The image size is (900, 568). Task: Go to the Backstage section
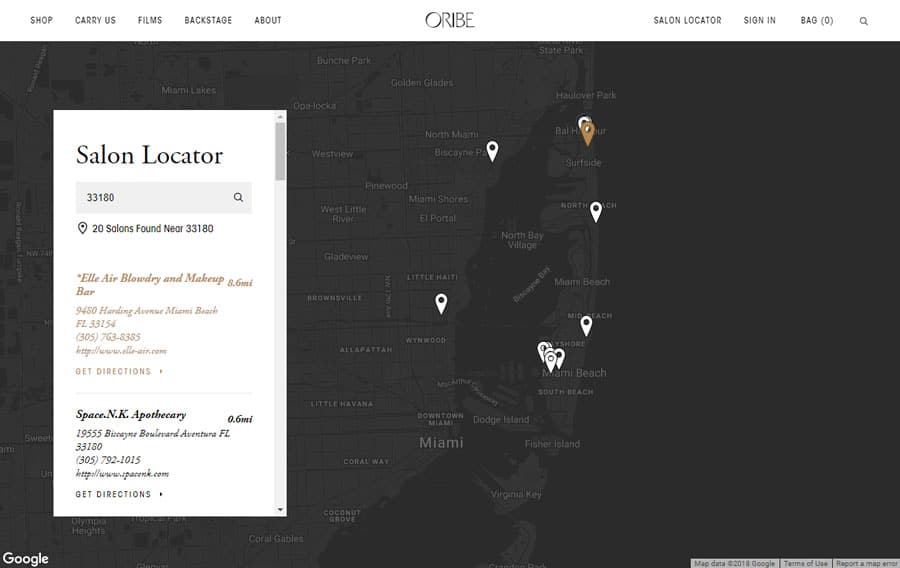point(208,21)
